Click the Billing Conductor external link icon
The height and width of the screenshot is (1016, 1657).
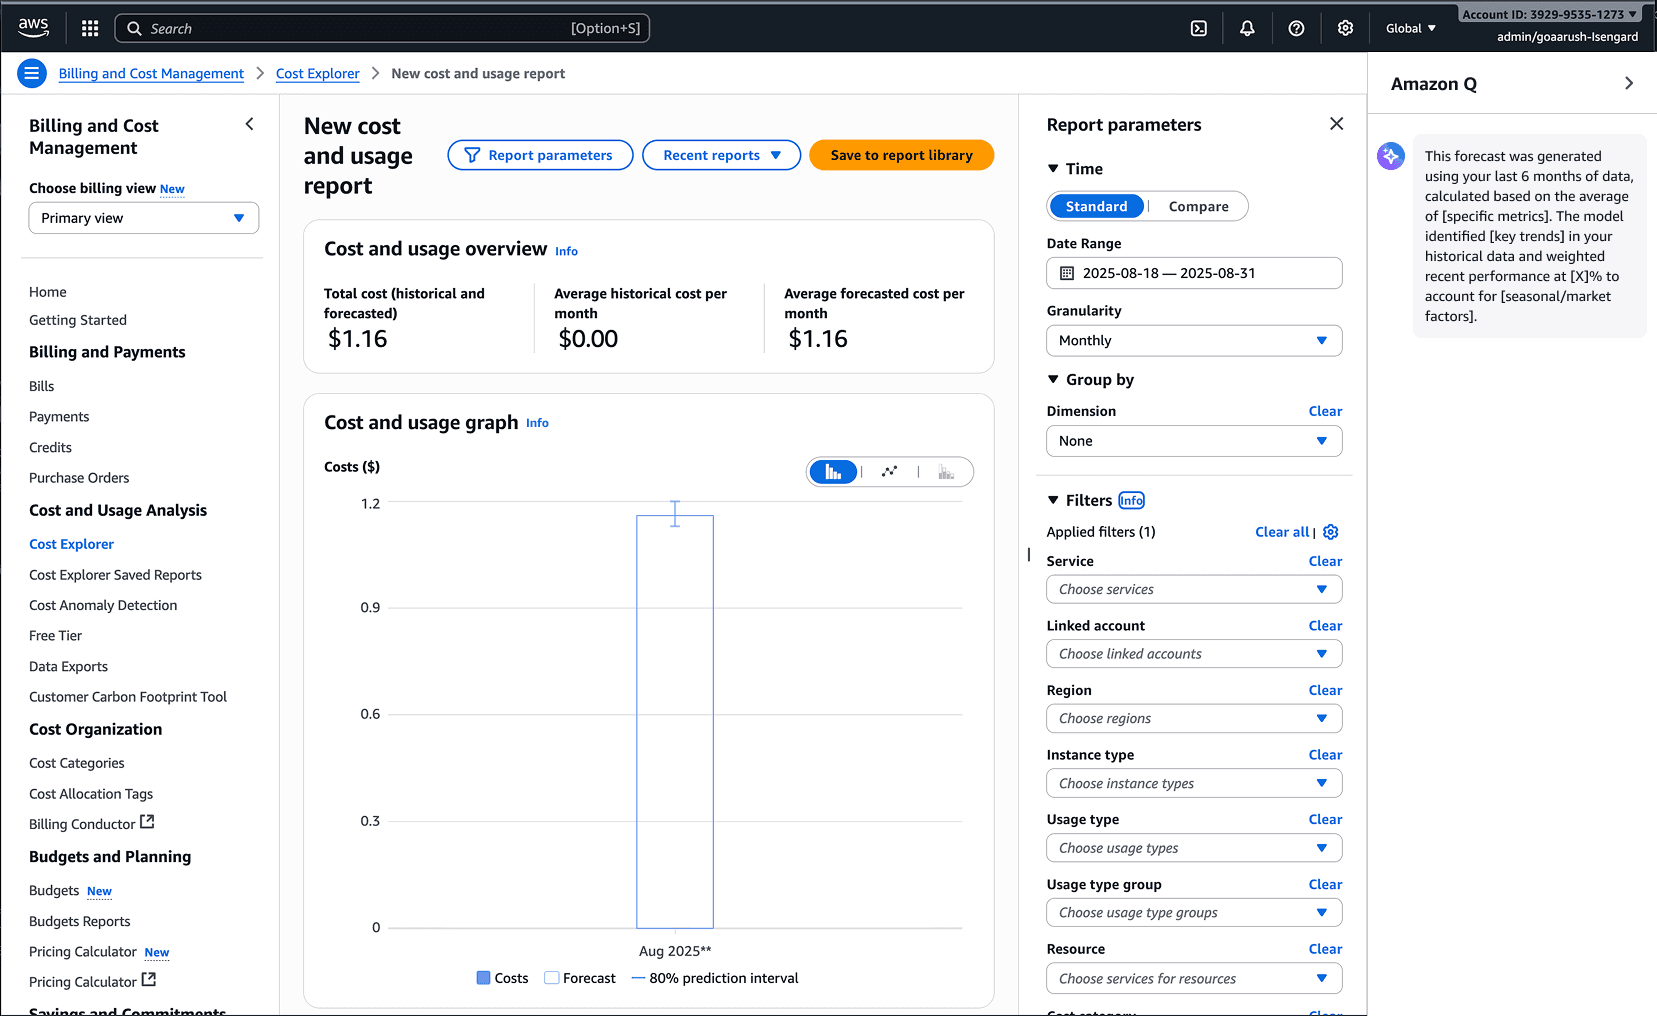click(x=148, y=822)
